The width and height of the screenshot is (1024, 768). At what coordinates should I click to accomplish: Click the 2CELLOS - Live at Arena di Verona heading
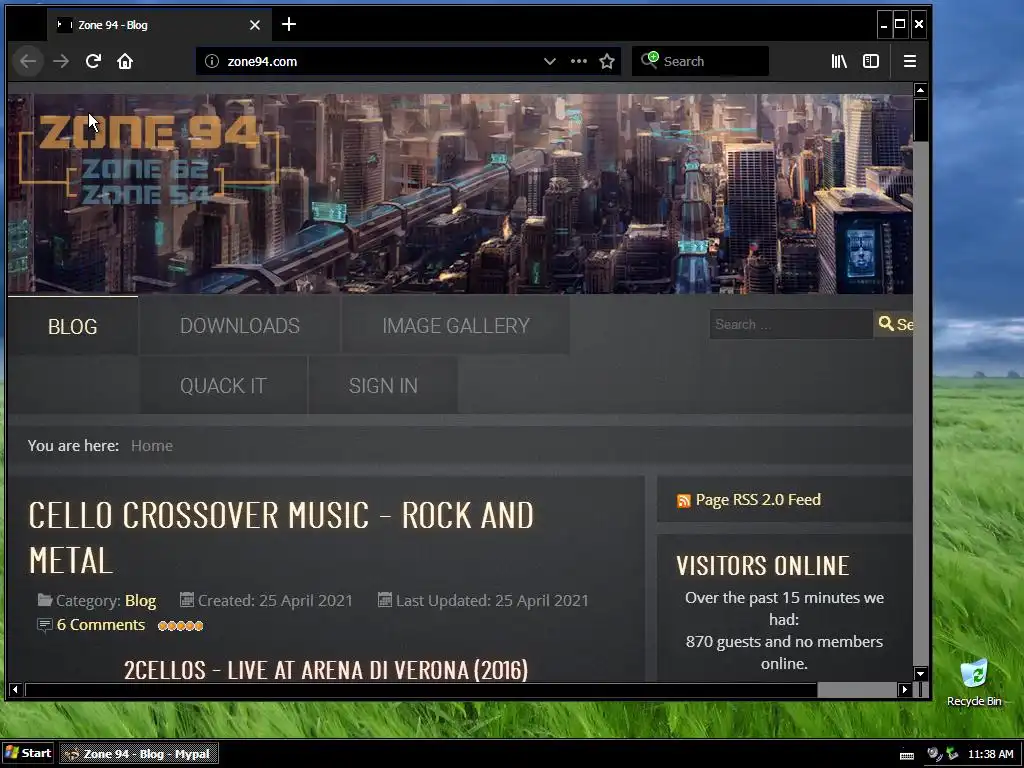coord(326,670)
